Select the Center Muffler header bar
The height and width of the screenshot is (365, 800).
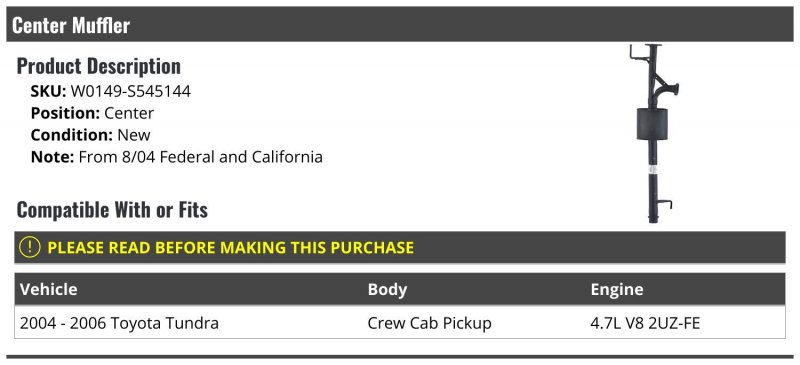point(399,25)
